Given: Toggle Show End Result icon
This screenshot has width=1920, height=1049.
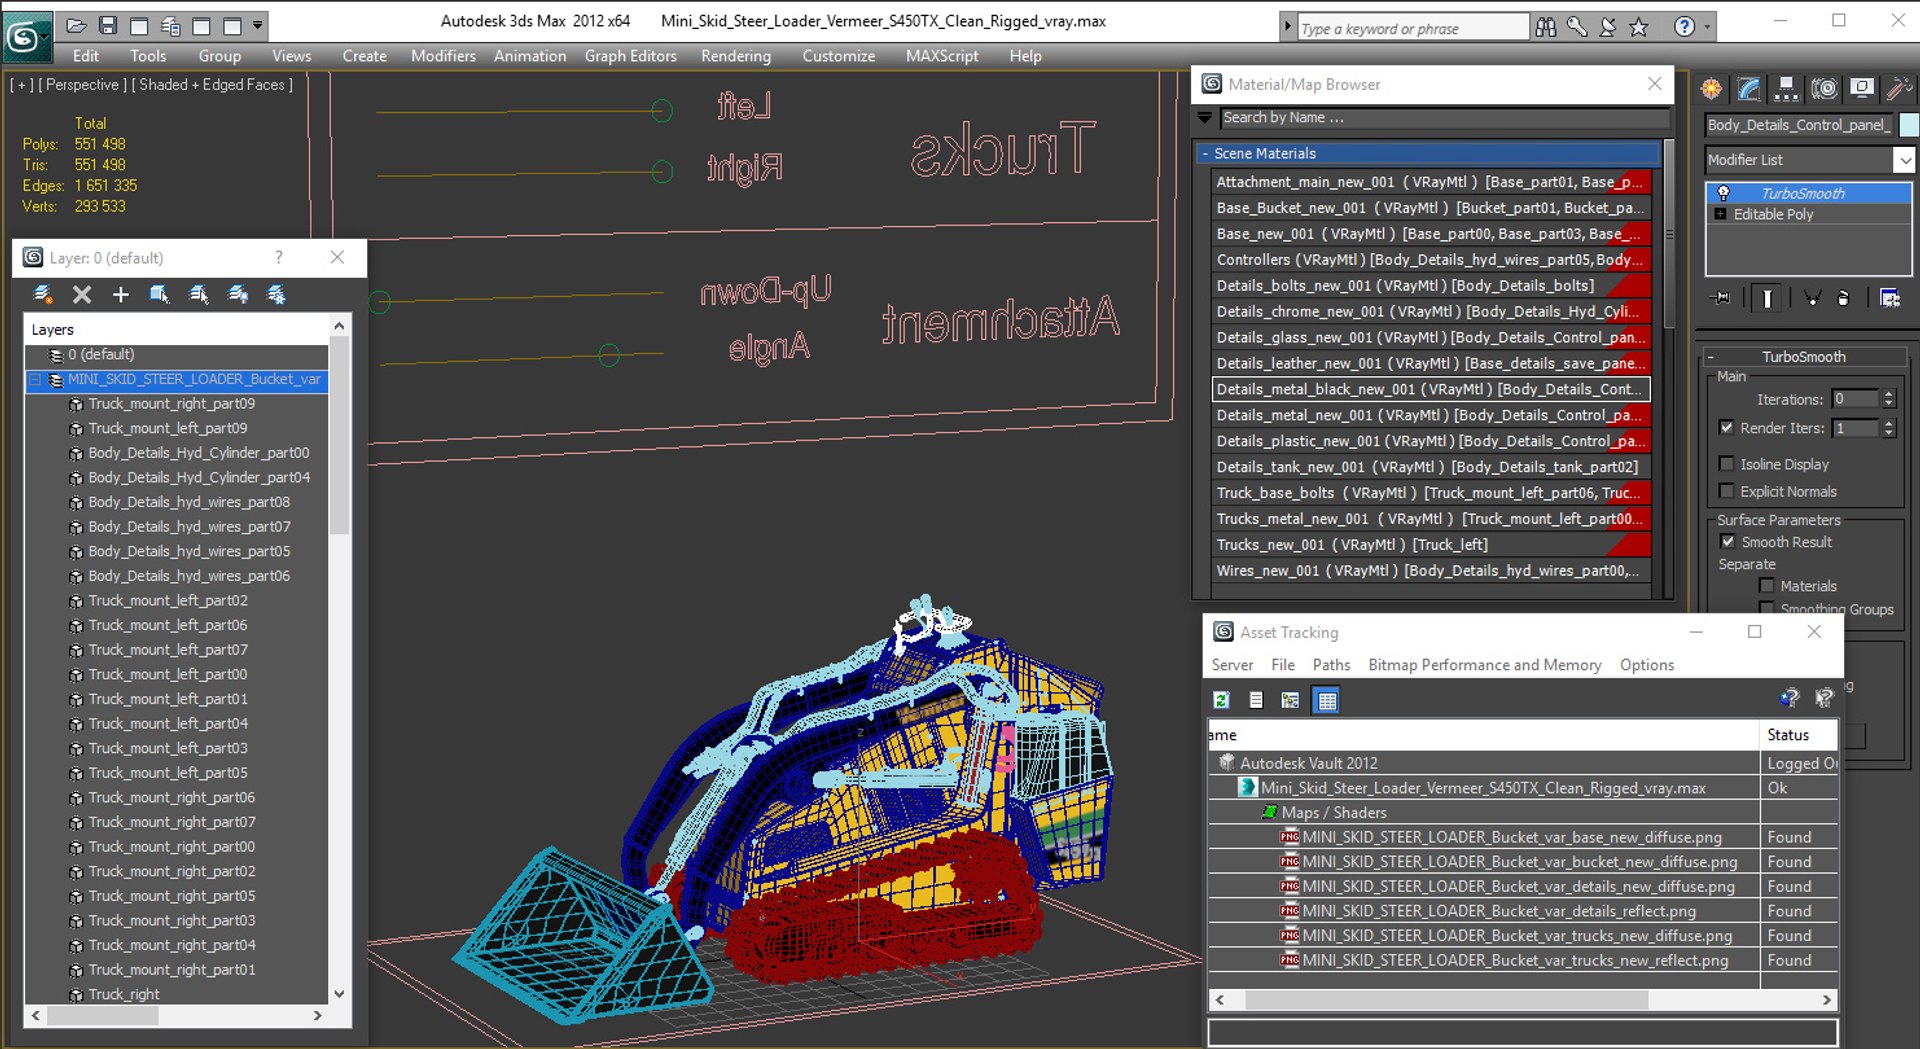Looking at the screenshot, I should (x=1767, y=298).
